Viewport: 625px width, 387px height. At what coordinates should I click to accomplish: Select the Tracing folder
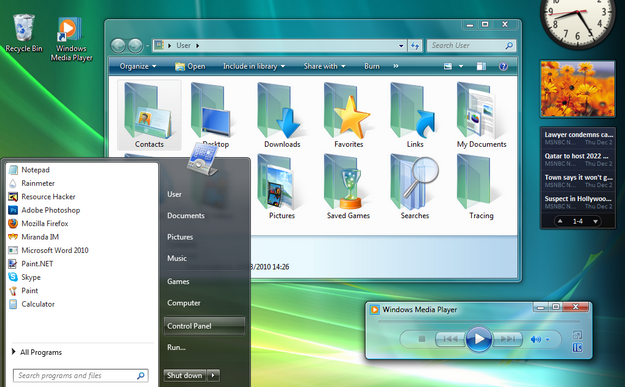click(481, 187)
